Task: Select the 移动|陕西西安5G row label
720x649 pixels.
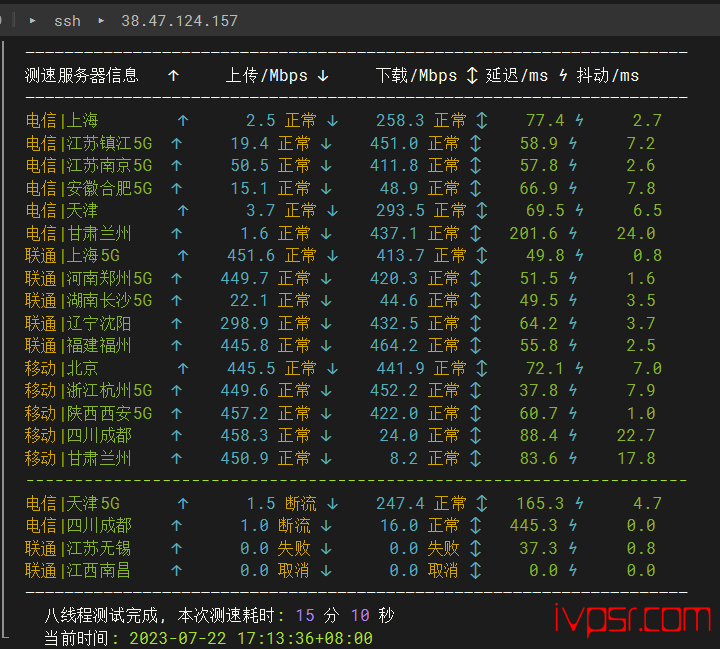Action: pos(89,413)
